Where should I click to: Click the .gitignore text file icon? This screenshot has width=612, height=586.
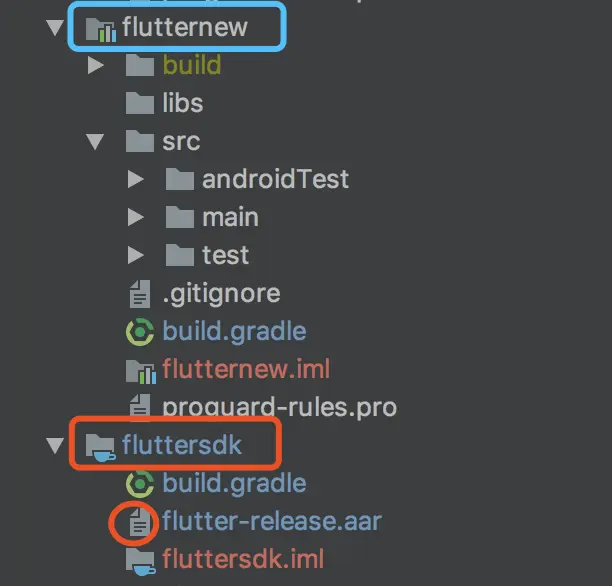(x=140, y=294)
